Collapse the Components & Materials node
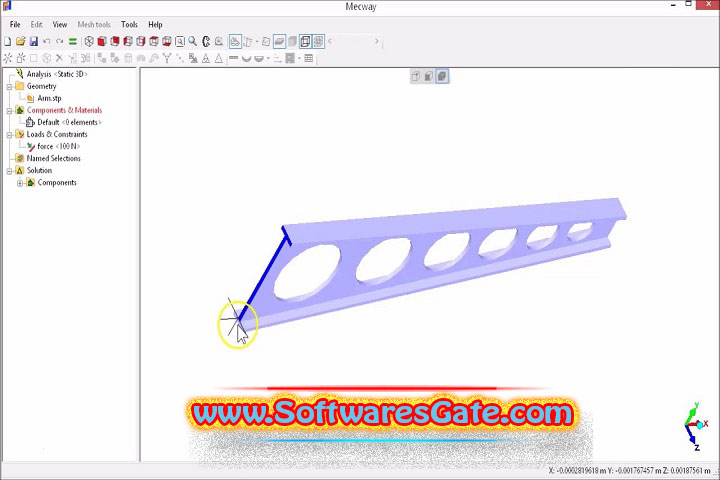Screen dimensions: 720x480 click(9, 111)
